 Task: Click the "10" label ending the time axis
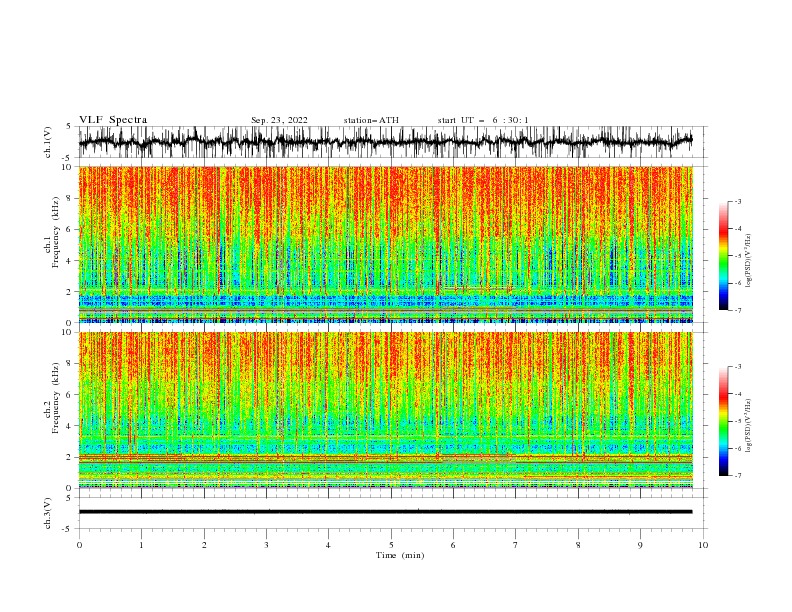tap(703, 545)
